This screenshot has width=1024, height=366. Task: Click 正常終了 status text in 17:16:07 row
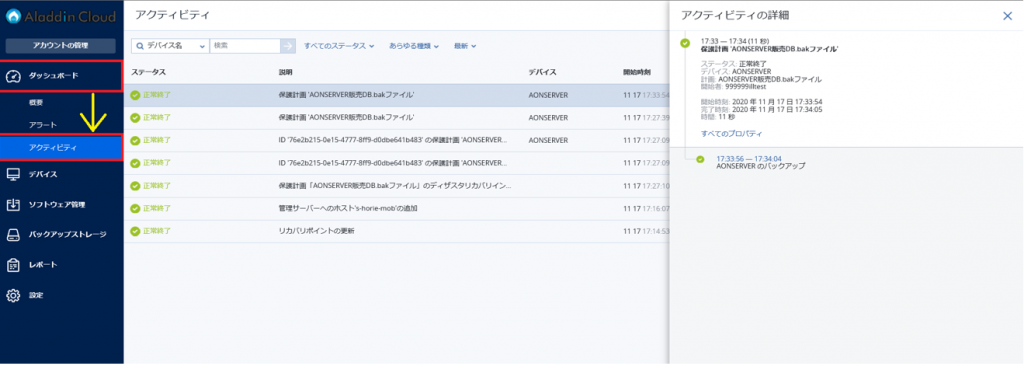157,208
